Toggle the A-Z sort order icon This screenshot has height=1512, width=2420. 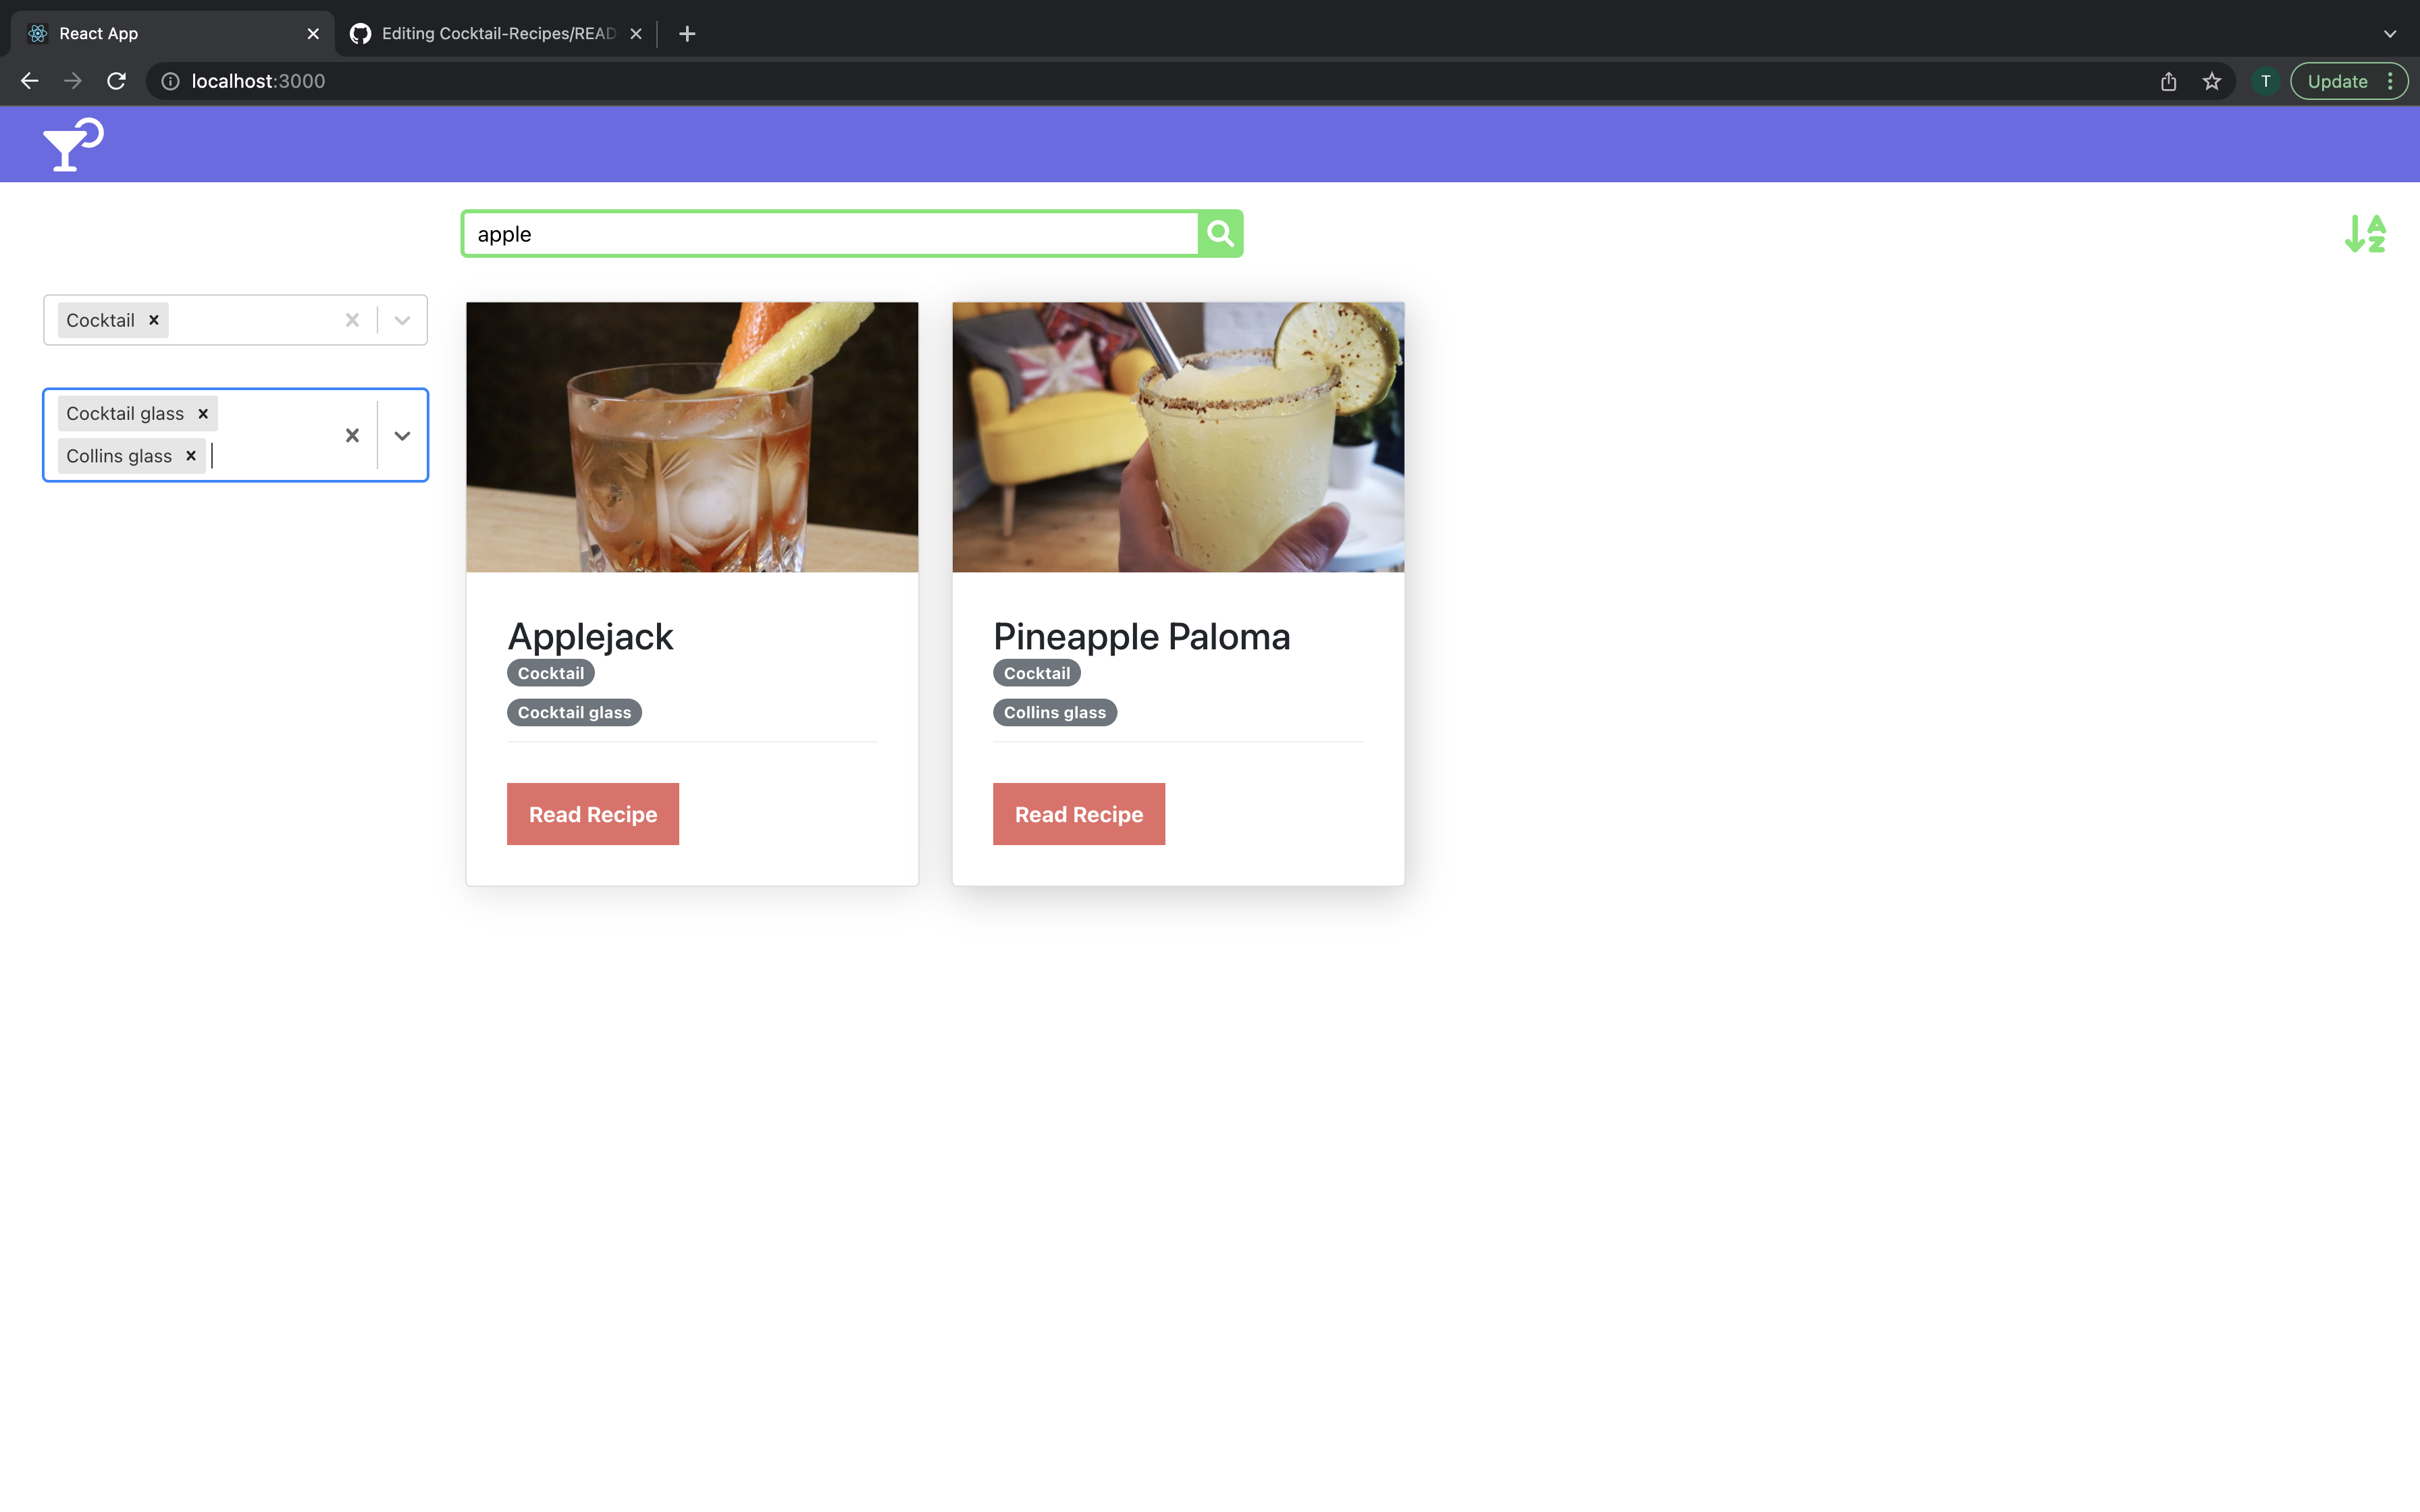[2365, 233]
